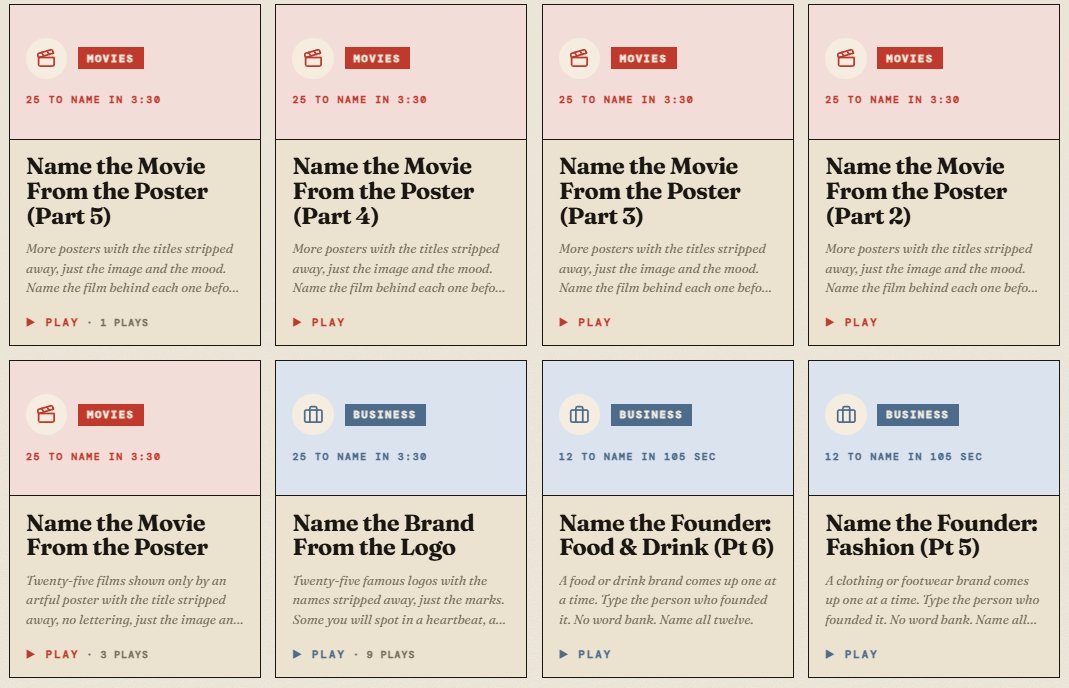Screen dimensions: 1069x688
Task: Select the Business tag on the Fashion (Pt 5) card
Action: pos(918,415)
